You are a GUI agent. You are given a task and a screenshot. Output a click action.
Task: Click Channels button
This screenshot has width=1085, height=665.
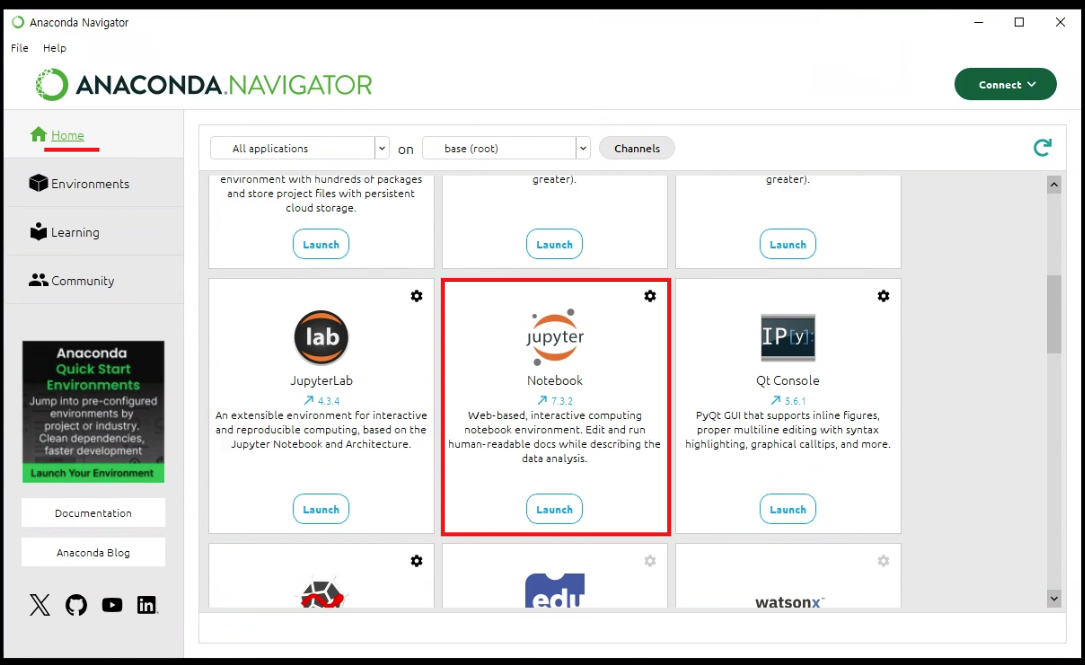pyautogui.click(x=637, y=148)
